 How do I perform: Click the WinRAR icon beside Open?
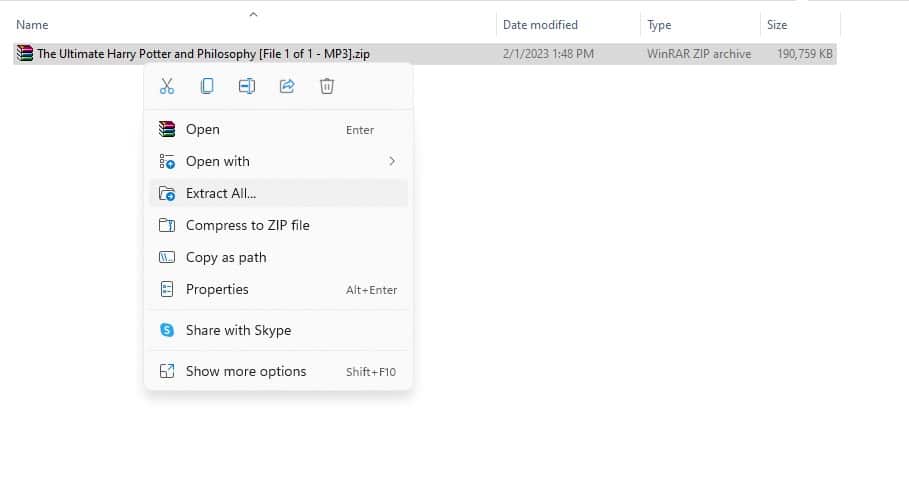coord(167,129)
